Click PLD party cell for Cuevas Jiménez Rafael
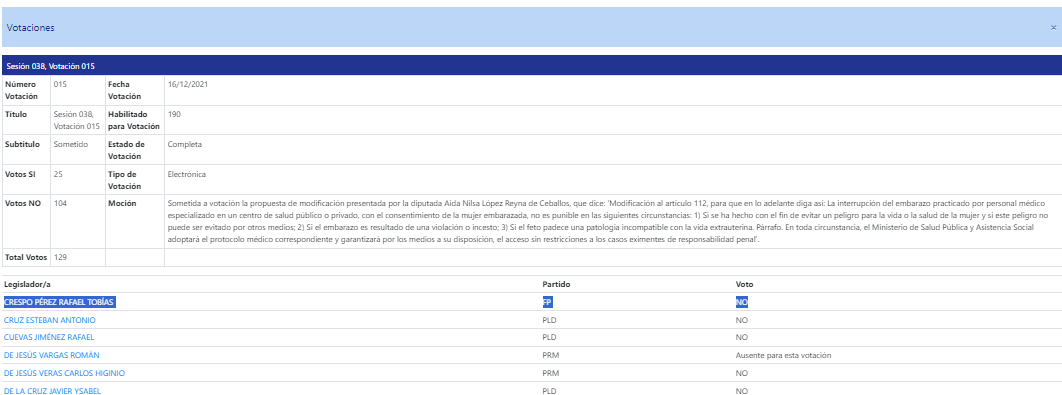 click(x=549, y=337)
